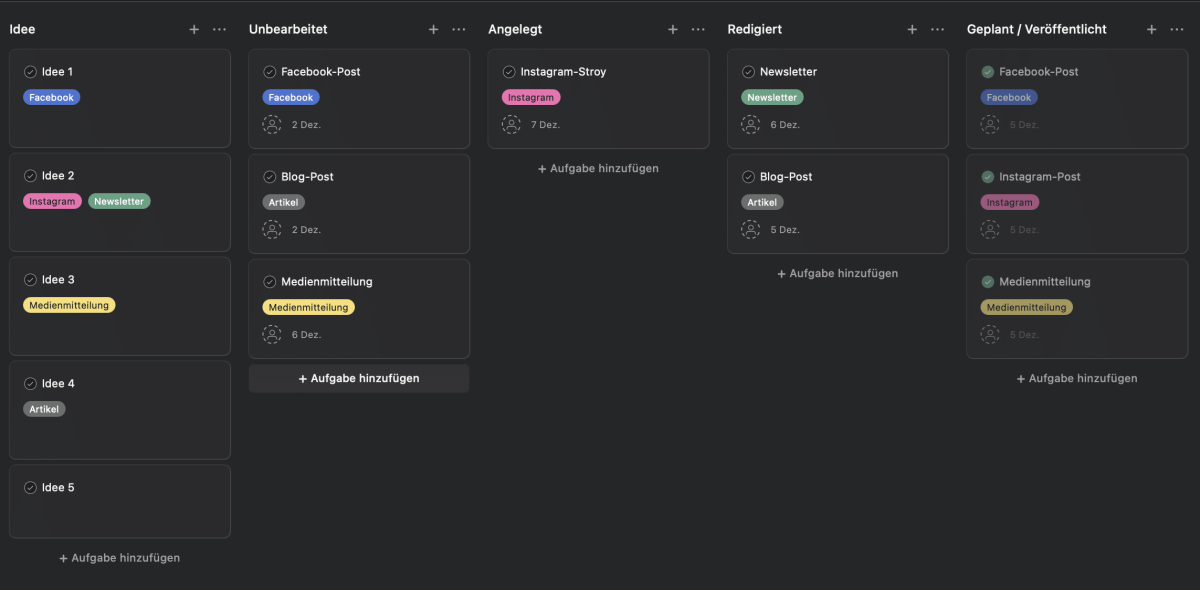Click the check circle on the Medienmitteilung card

[x=269, y=281]
